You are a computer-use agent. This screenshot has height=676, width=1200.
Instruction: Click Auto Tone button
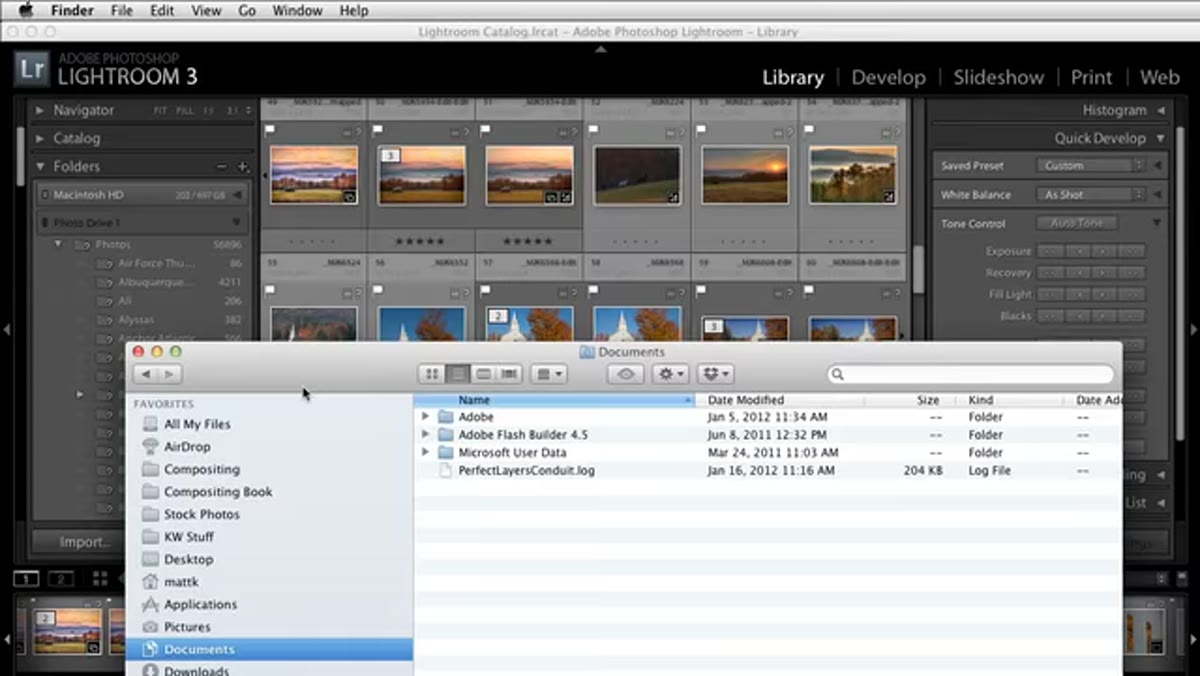pyautogui.click(x=1077, y=224)
